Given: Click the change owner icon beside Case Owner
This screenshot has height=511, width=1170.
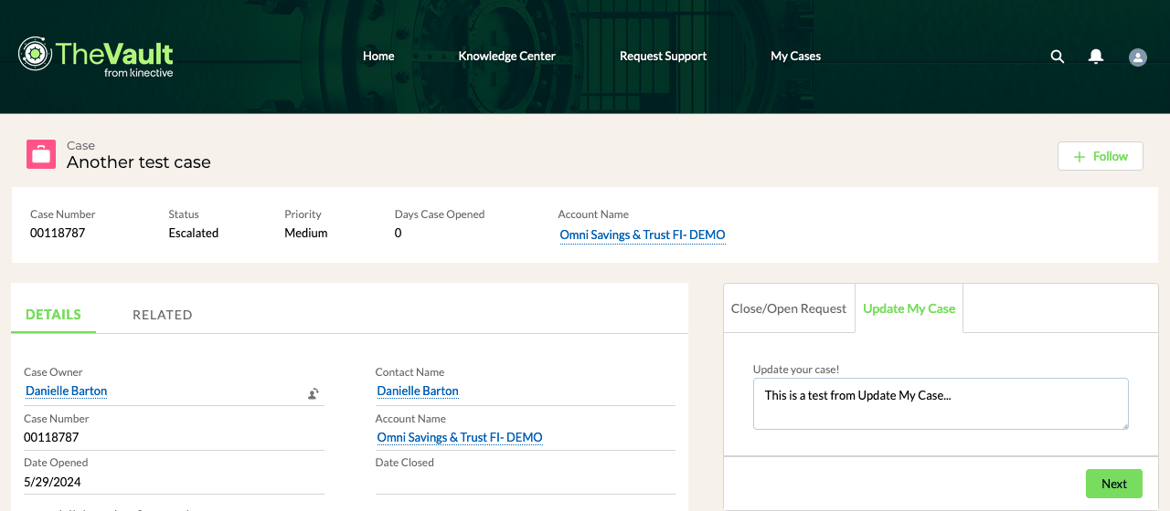Looking at the screenshot, I should tap(313, 394).
